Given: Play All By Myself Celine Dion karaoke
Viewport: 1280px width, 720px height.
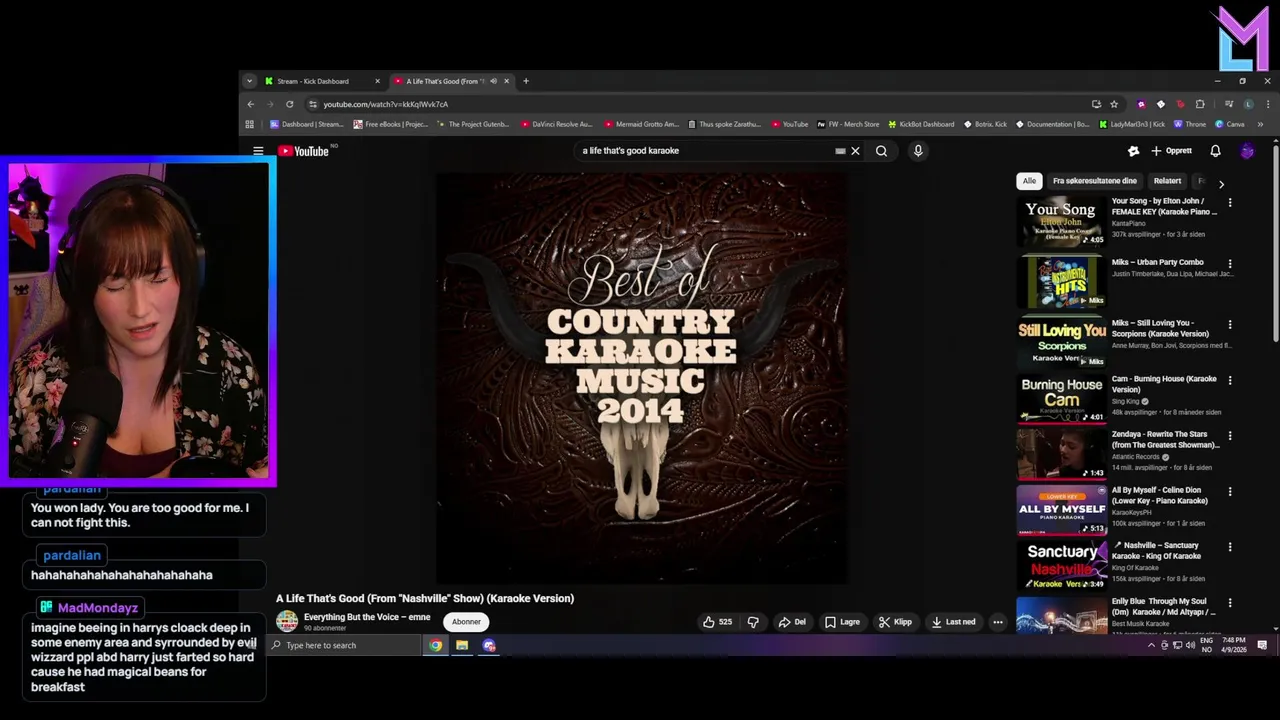Looking at the screenshot, I should (1061, 510).
